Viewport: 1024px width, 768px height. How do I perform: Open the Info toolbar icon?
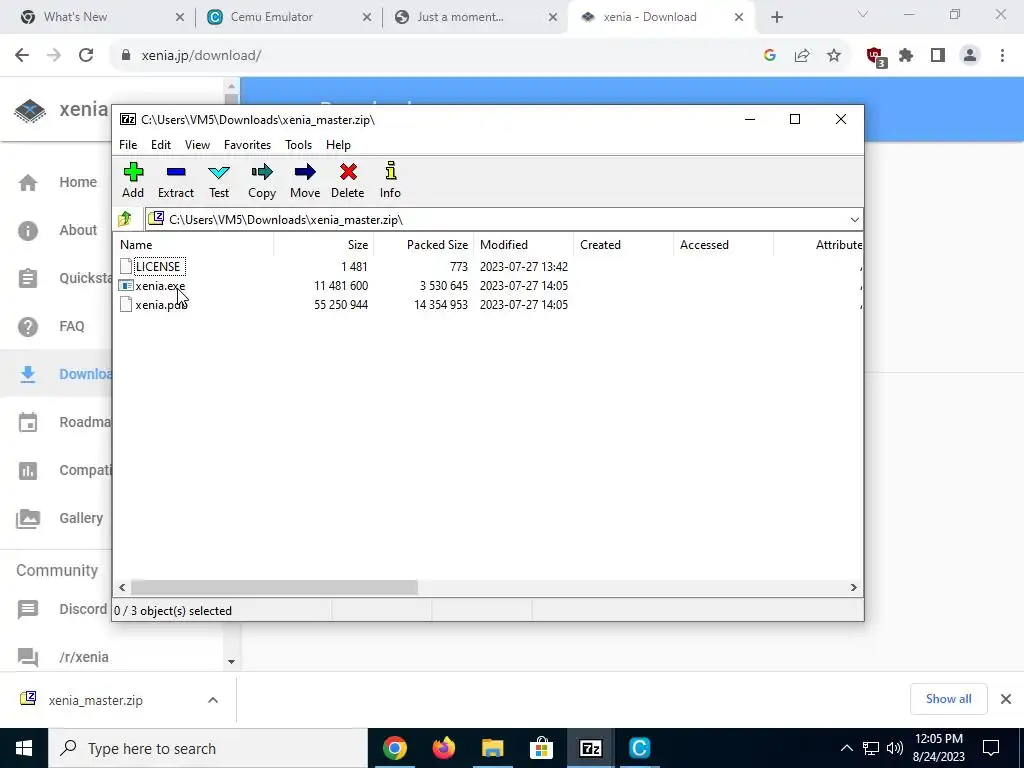(x=391, y=181)
